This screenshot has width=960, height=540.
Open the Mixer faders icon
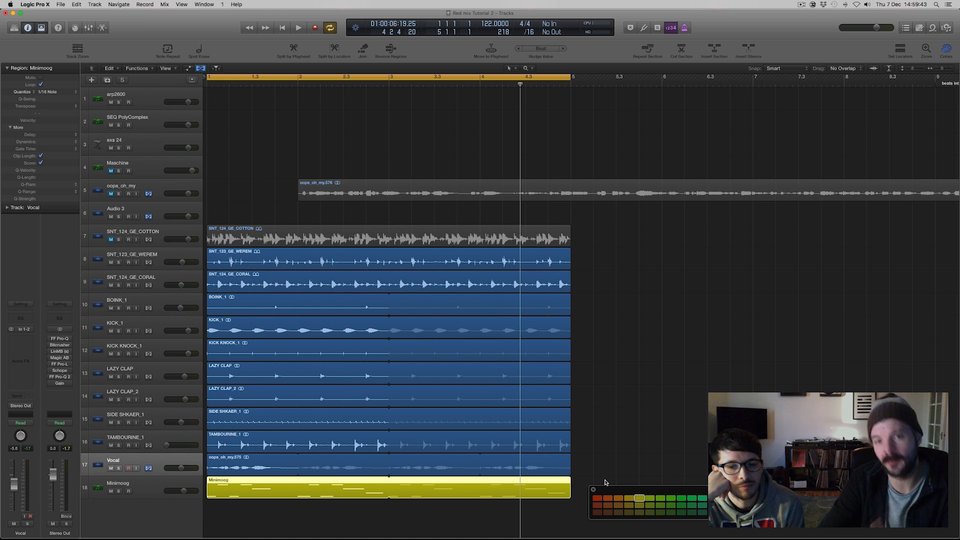[89, 28]
